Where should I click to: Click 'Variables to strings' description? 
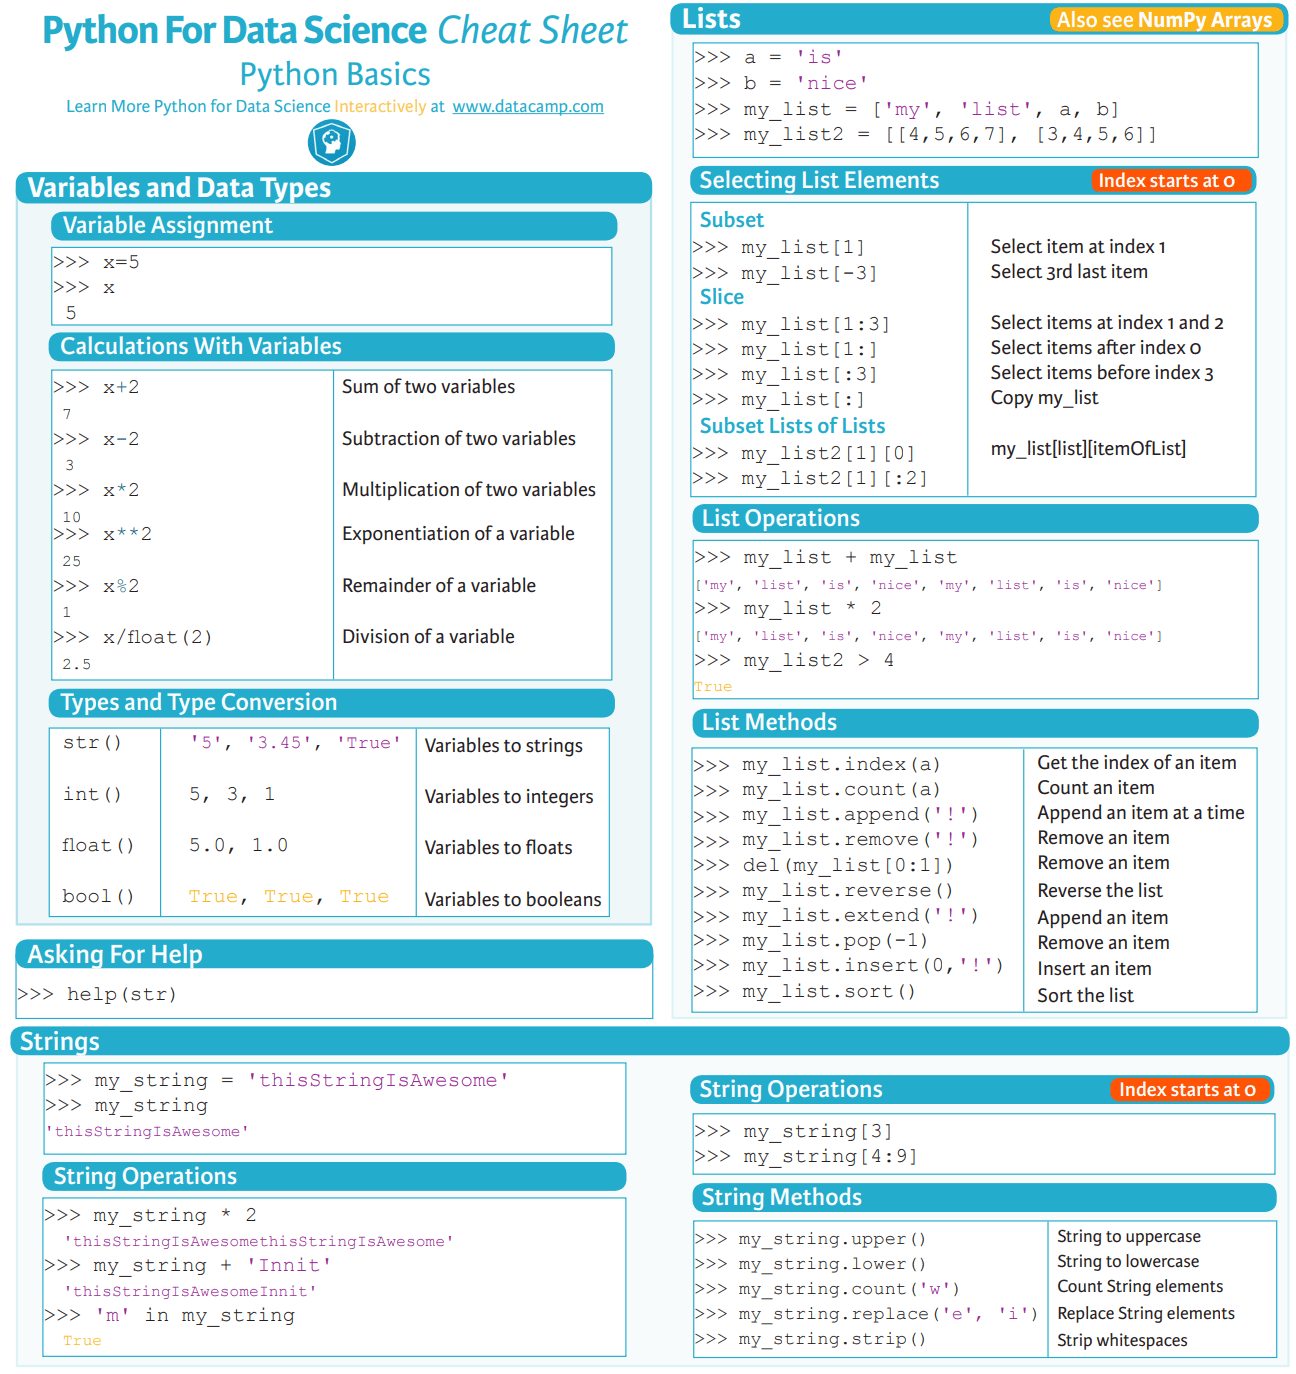pyautogui.click(x=503, y=745)
